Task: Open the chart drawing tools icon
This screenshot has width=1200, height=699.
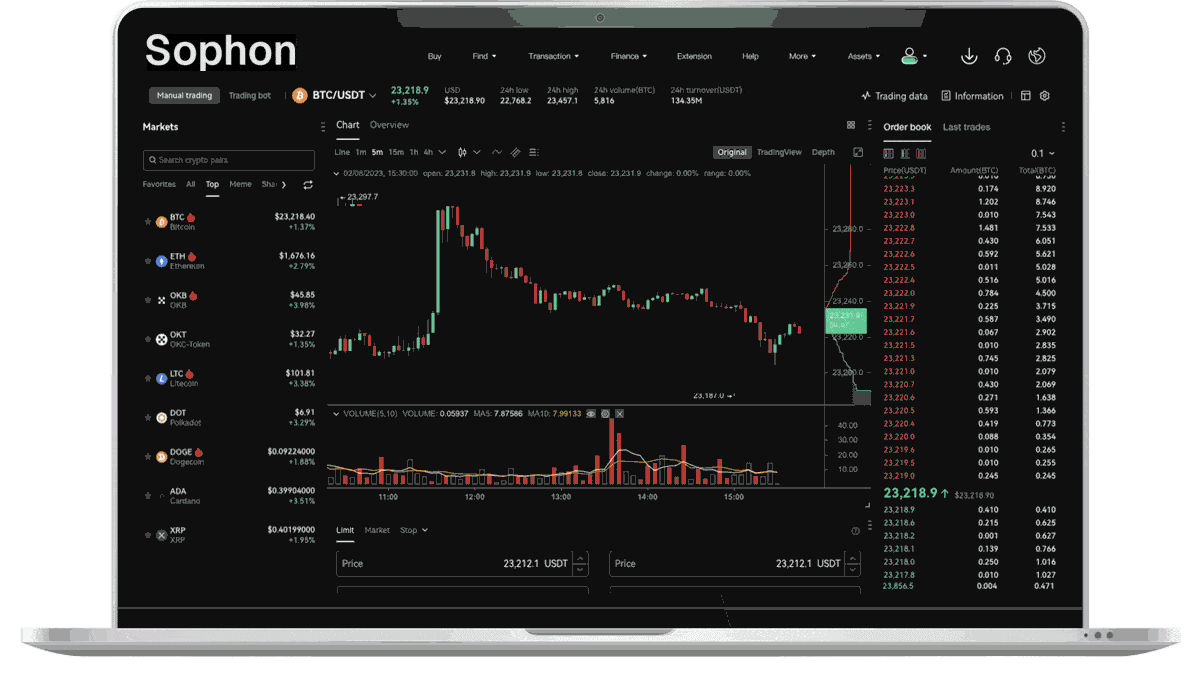Action: (516, 152)
